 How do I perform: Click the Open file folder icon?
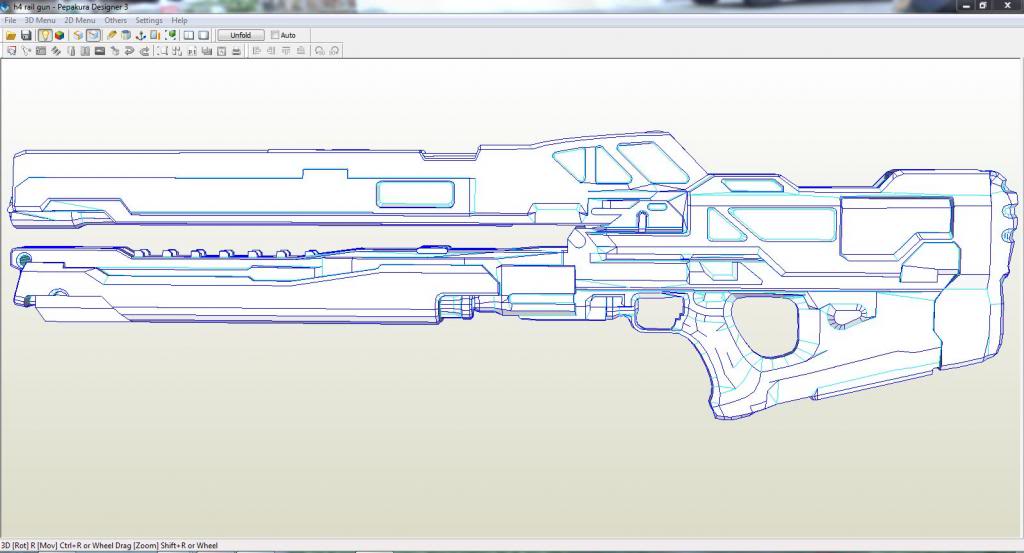click(x=11, y=35)
